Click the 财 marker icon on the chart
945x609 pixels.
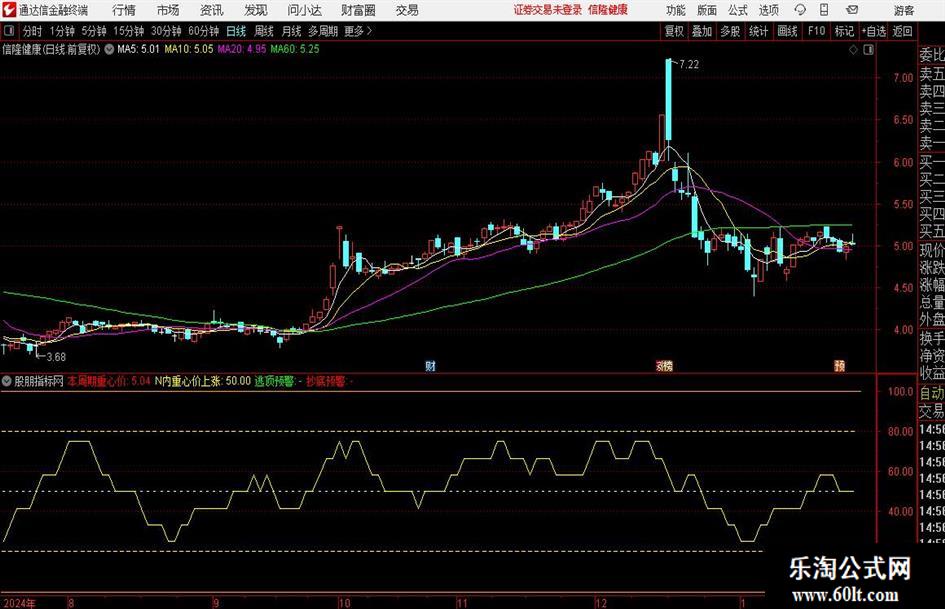[x=430, y=365]
